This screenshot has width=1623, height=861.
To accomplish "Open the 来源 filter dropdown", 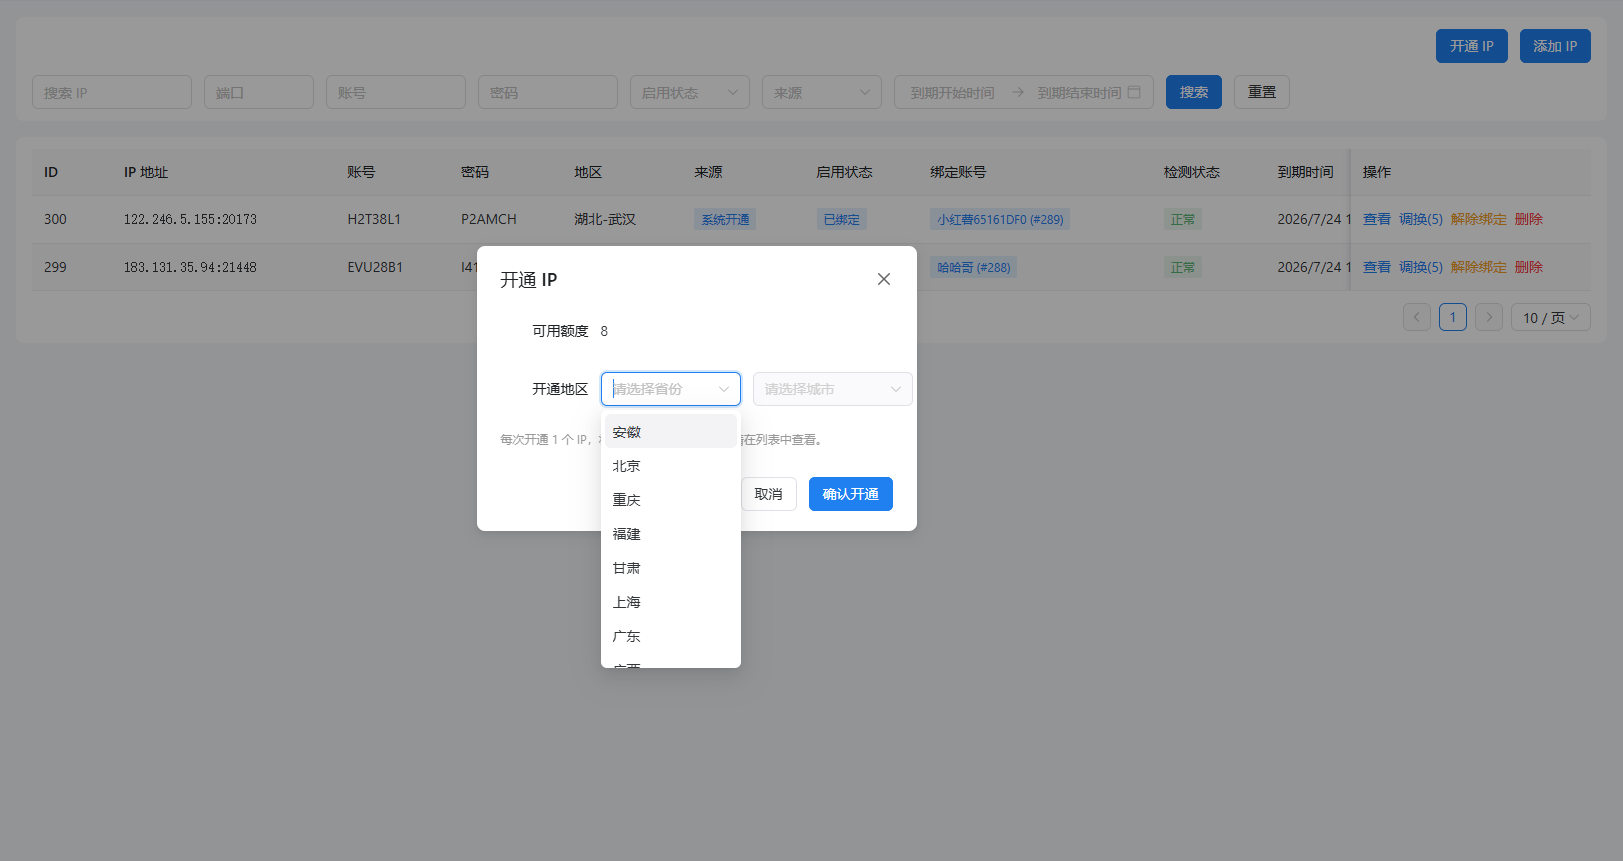I will click(822, 92).
